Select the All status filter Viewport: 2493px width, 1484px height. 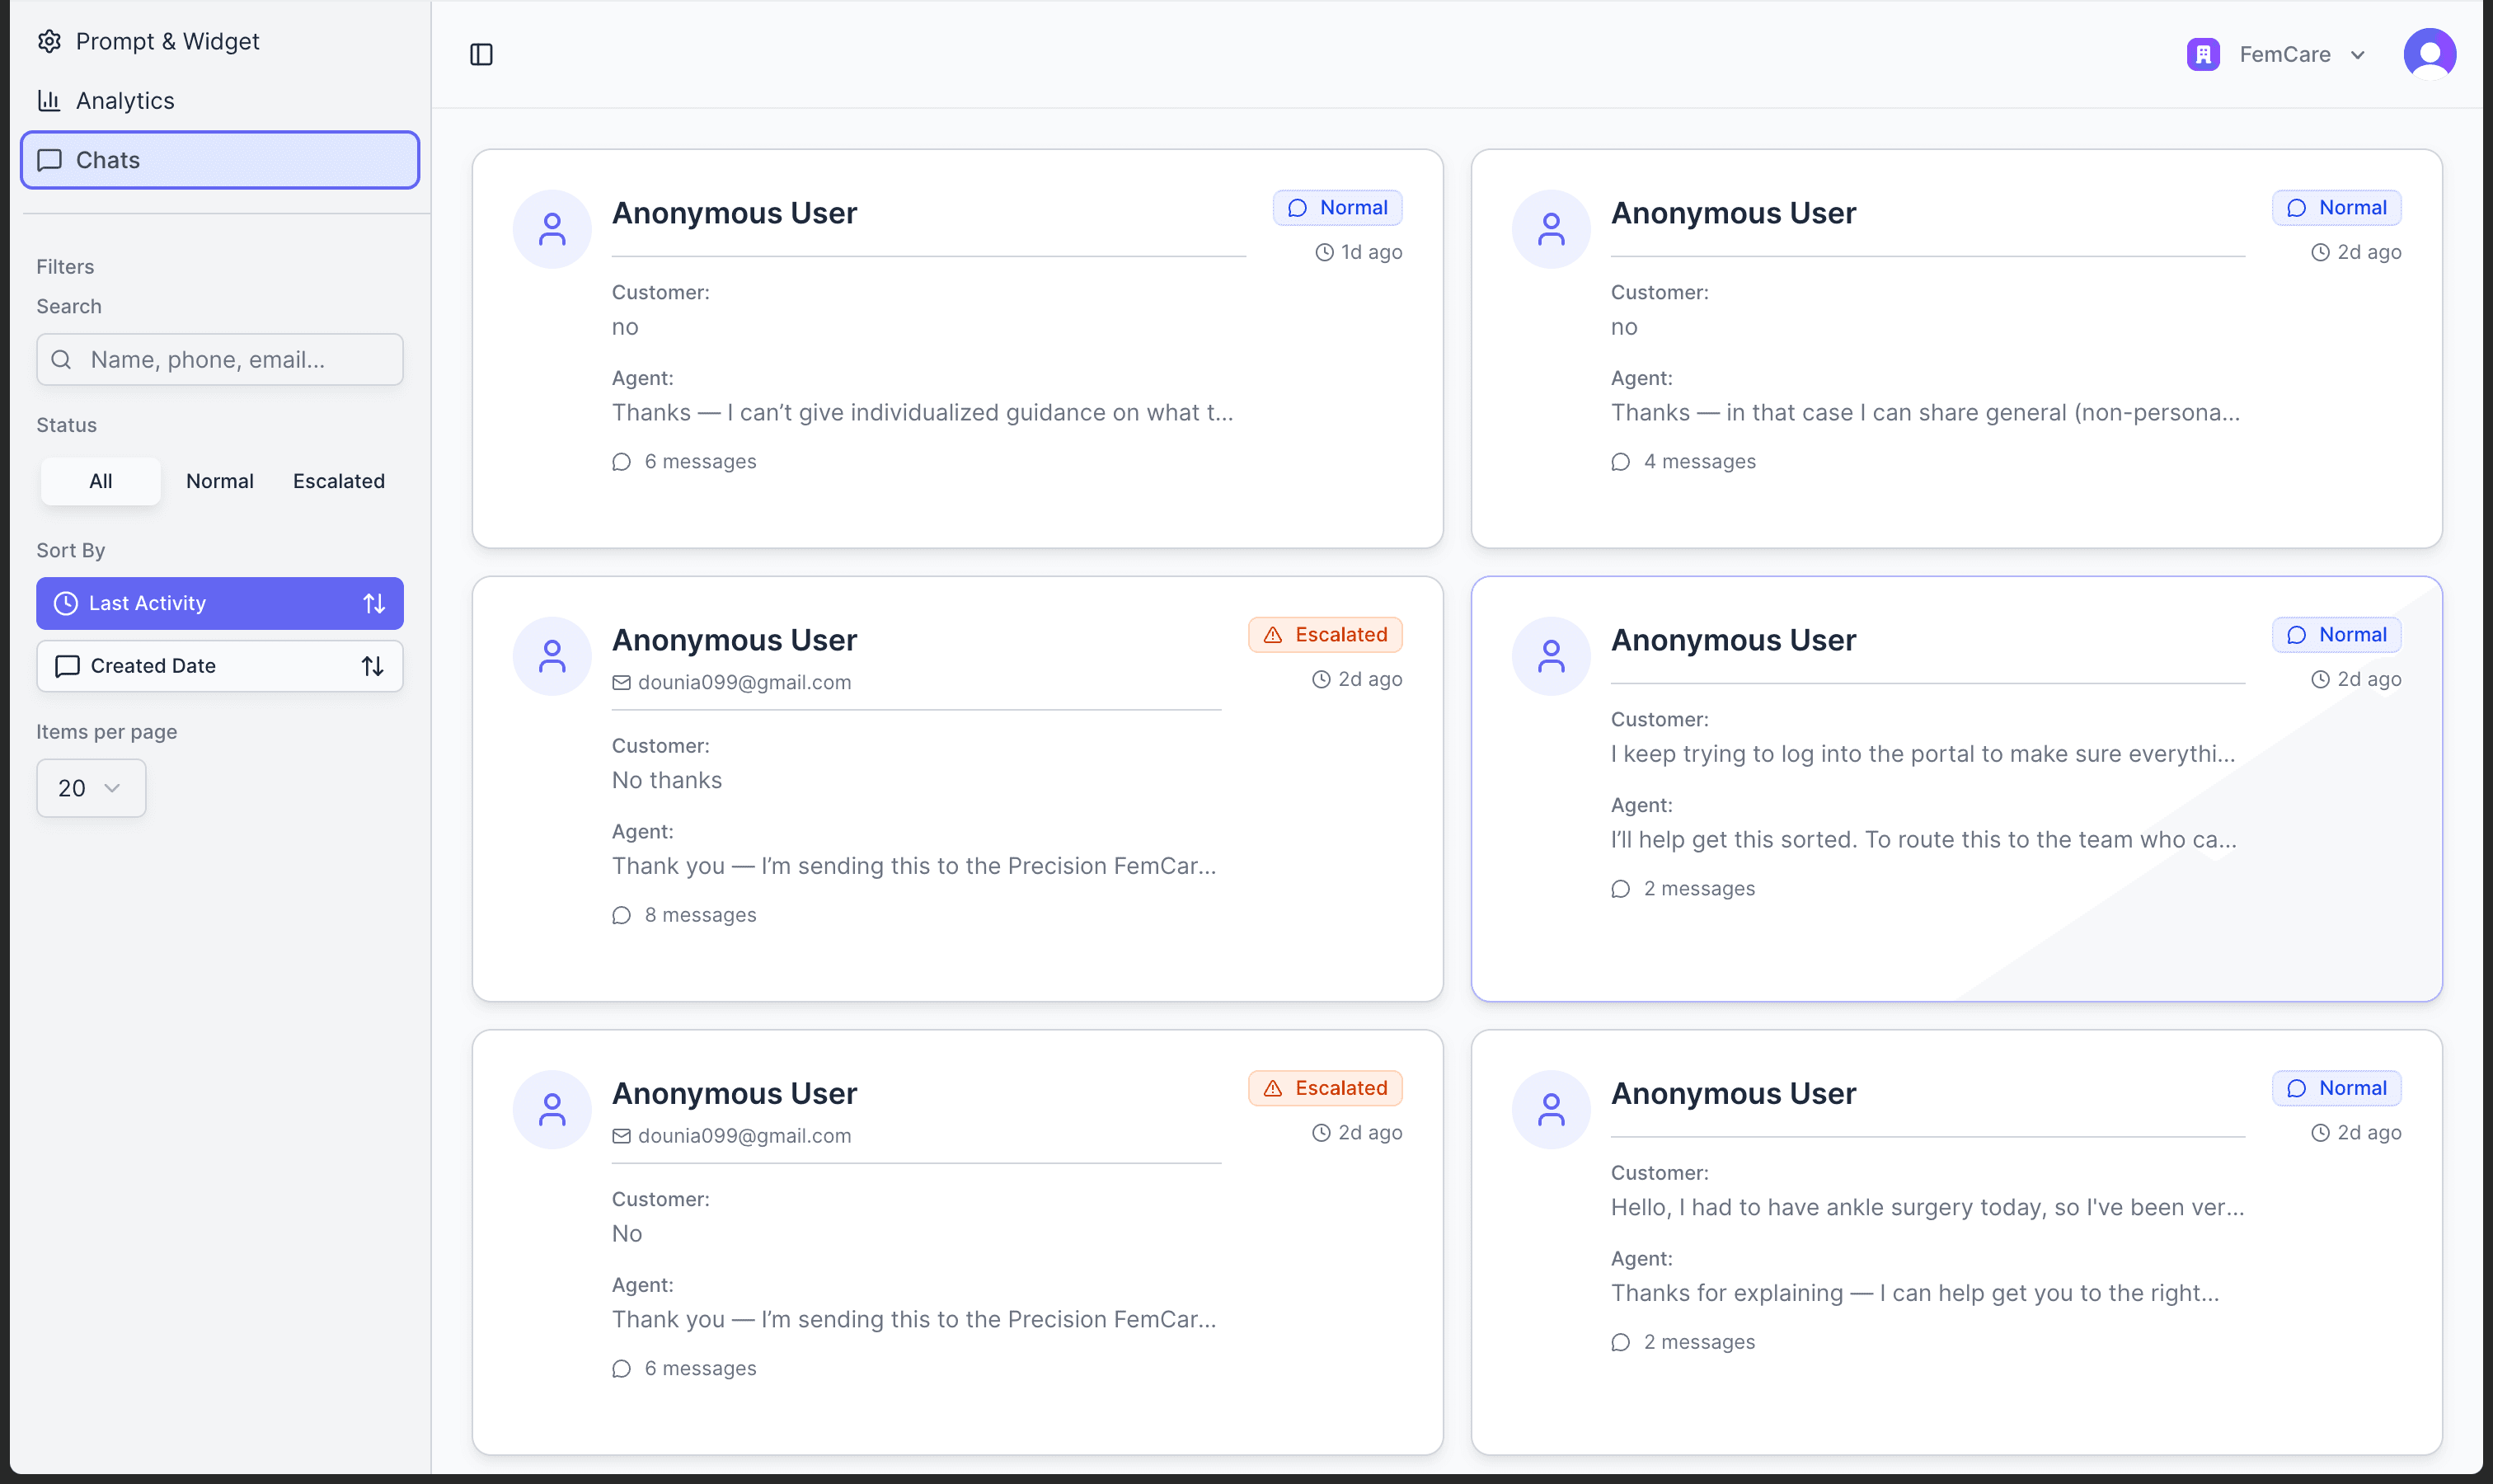[100, 481]
